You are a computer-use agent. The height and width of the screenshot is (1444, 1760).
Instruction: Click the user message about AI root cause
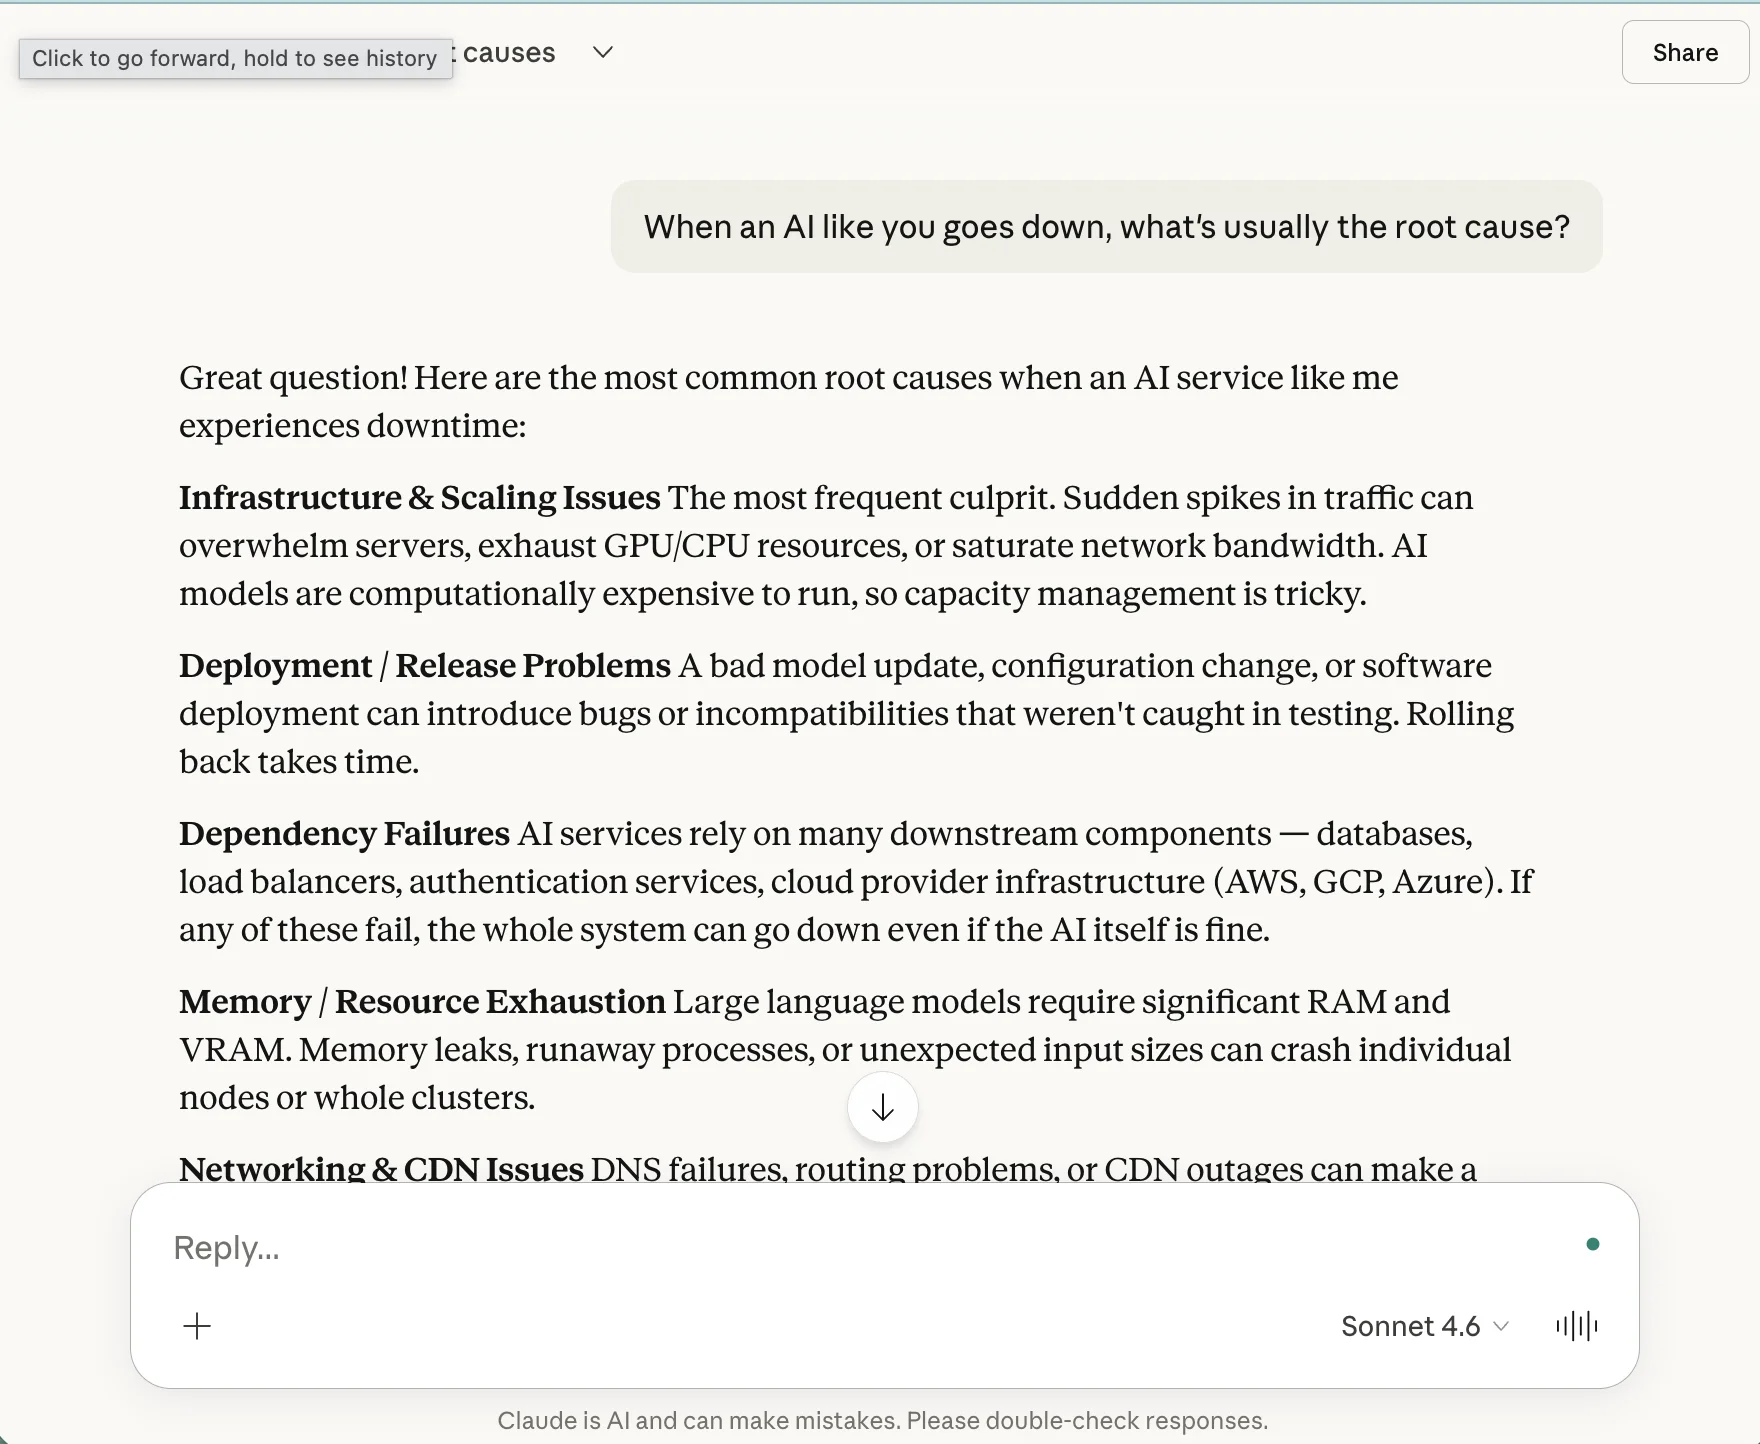(x=1106, y=227)
